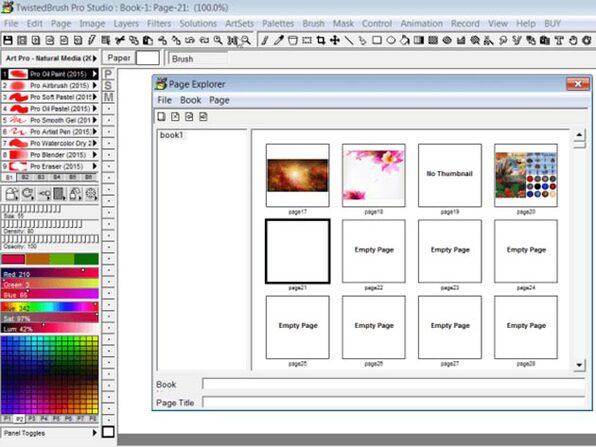Toggle the P button beside brush list
Screen dimensions: 596x447
click(108, 74)
